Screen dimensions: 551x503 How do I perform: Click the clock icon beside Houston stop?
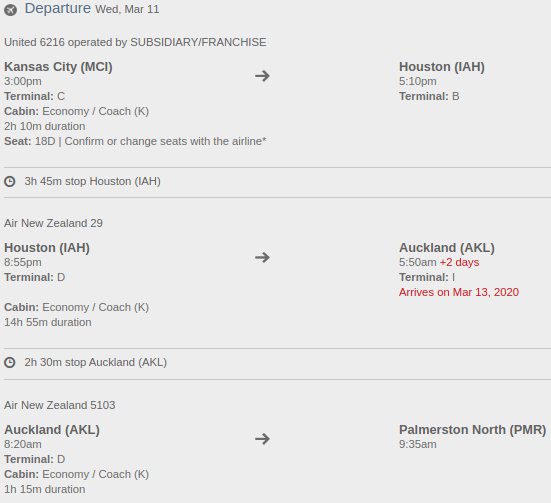(x=10, y=182)
